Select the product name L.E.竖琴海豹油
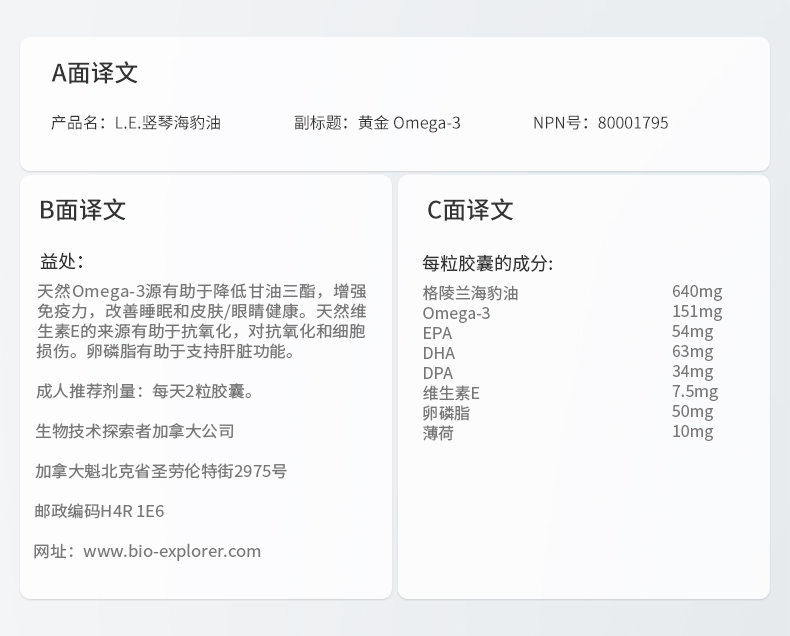The image size is (790, 636). click(168, 123)
